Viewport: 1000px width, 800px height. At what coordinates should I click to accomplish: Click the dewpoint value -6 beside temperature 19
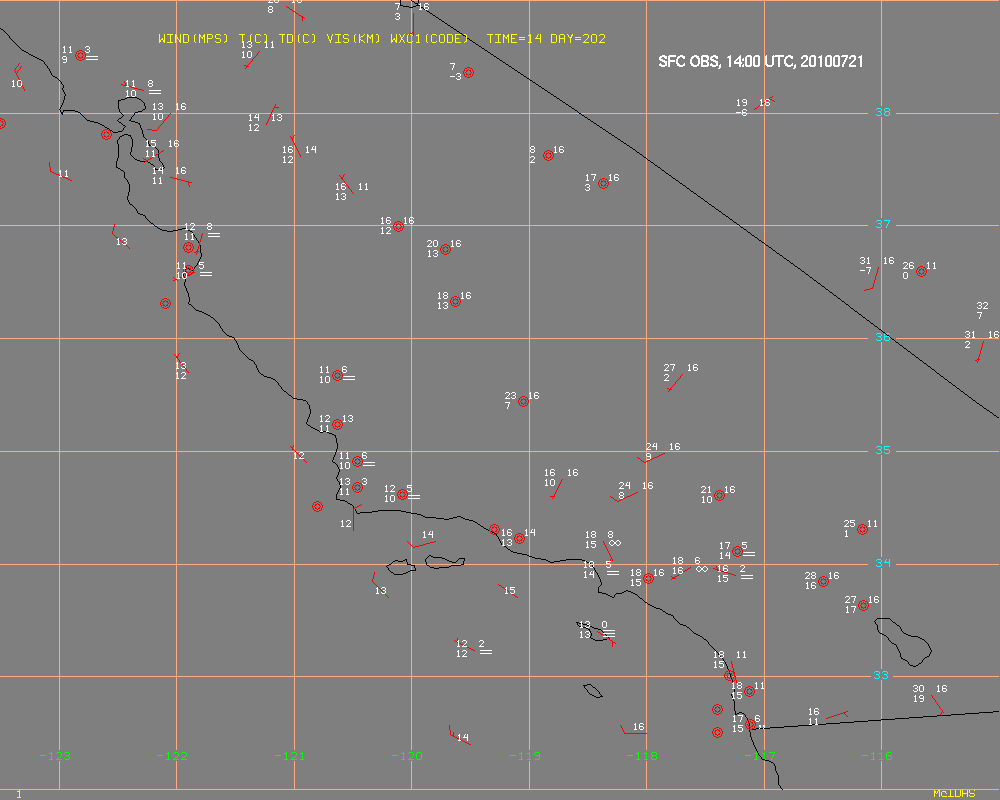(741, 113)
